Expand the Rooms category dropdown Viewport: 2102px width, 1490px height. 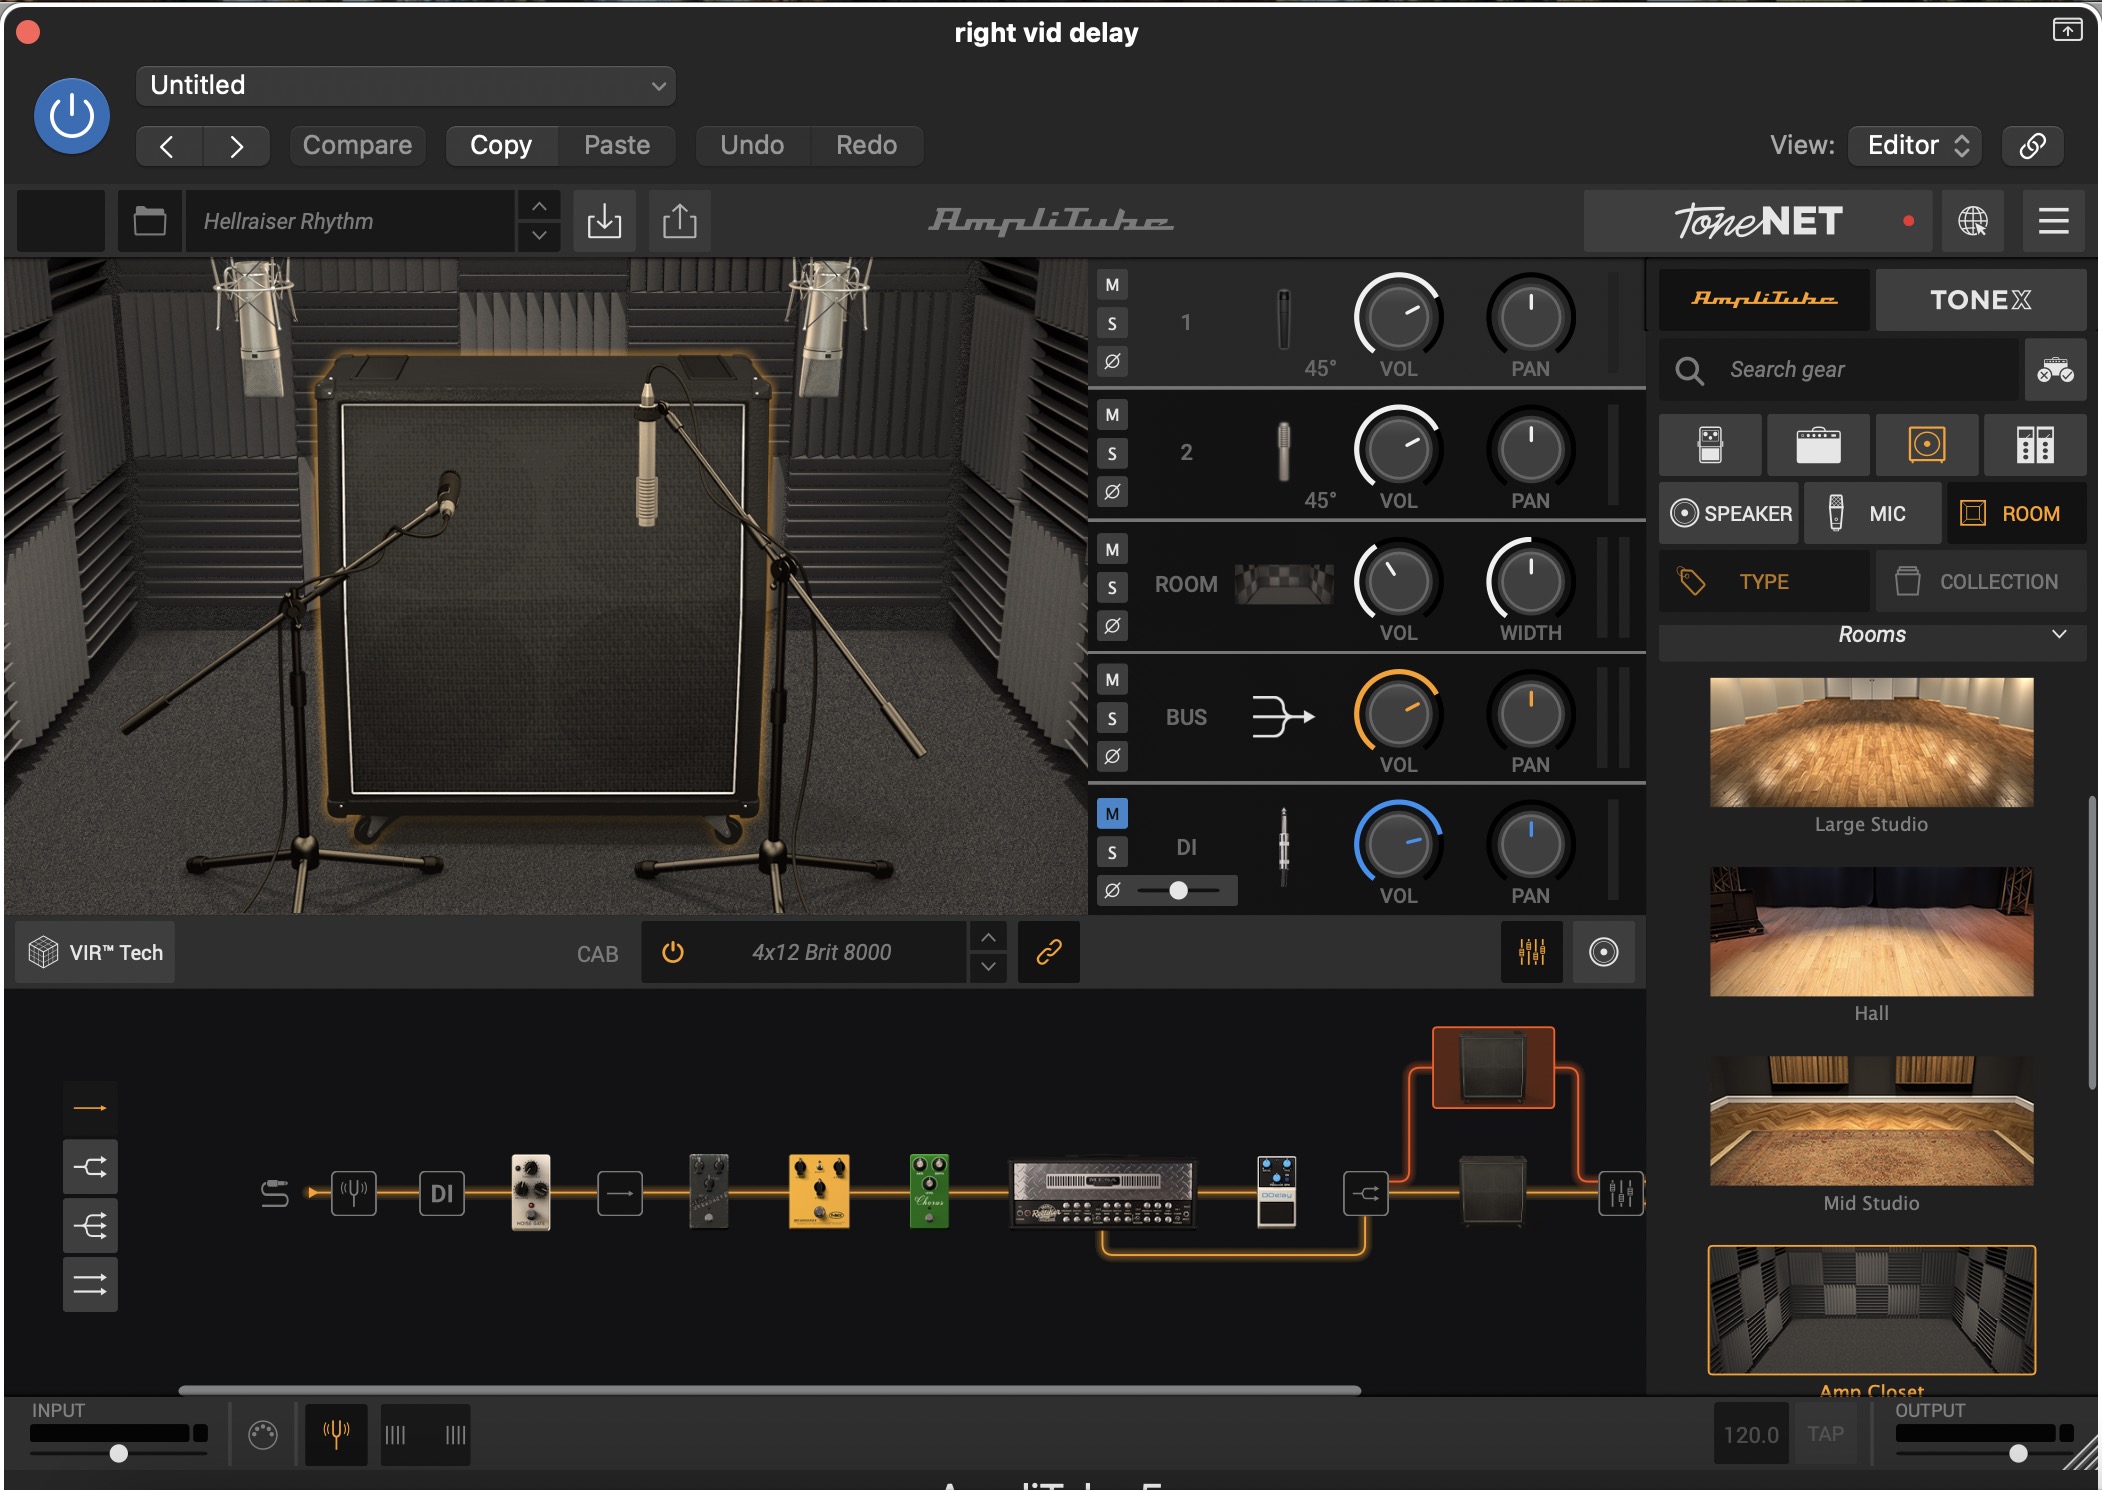(x=1872, y=635)
